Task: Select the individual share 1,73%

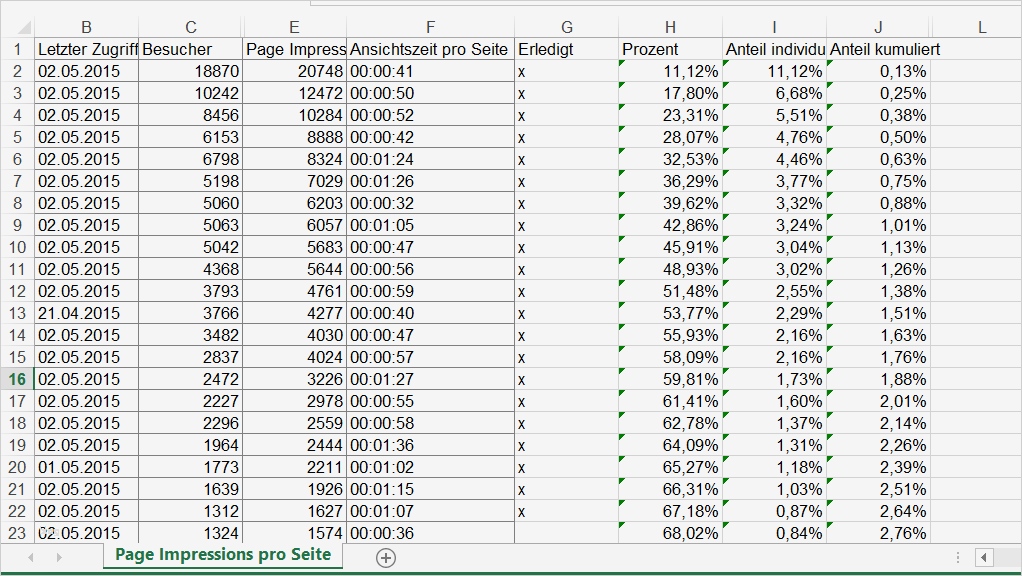Action: click(774, 379)
